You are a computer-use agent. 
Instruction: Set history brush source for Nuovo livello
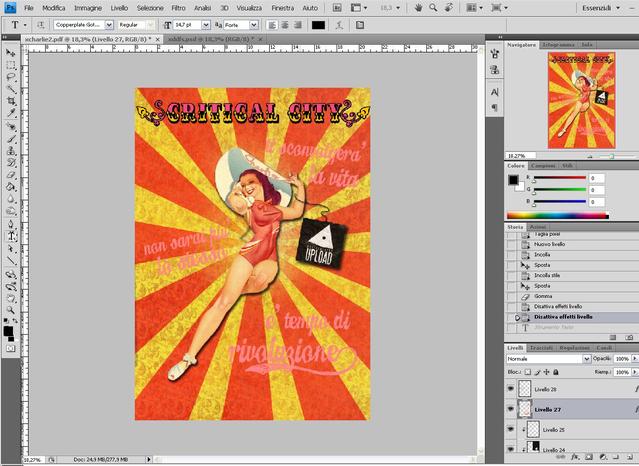(x=511, y=244)
